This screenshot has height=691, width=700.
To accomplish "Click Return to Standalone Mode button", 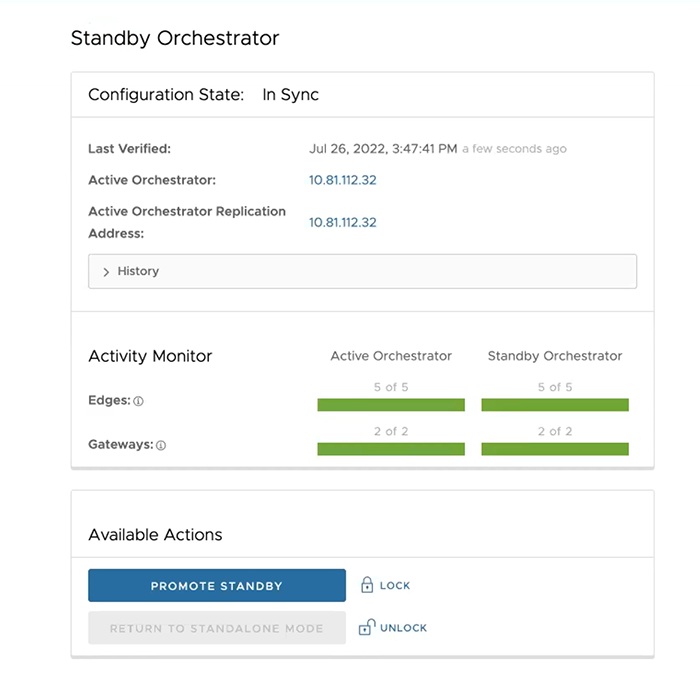I will pyautogui.click(x=217, y=628).
